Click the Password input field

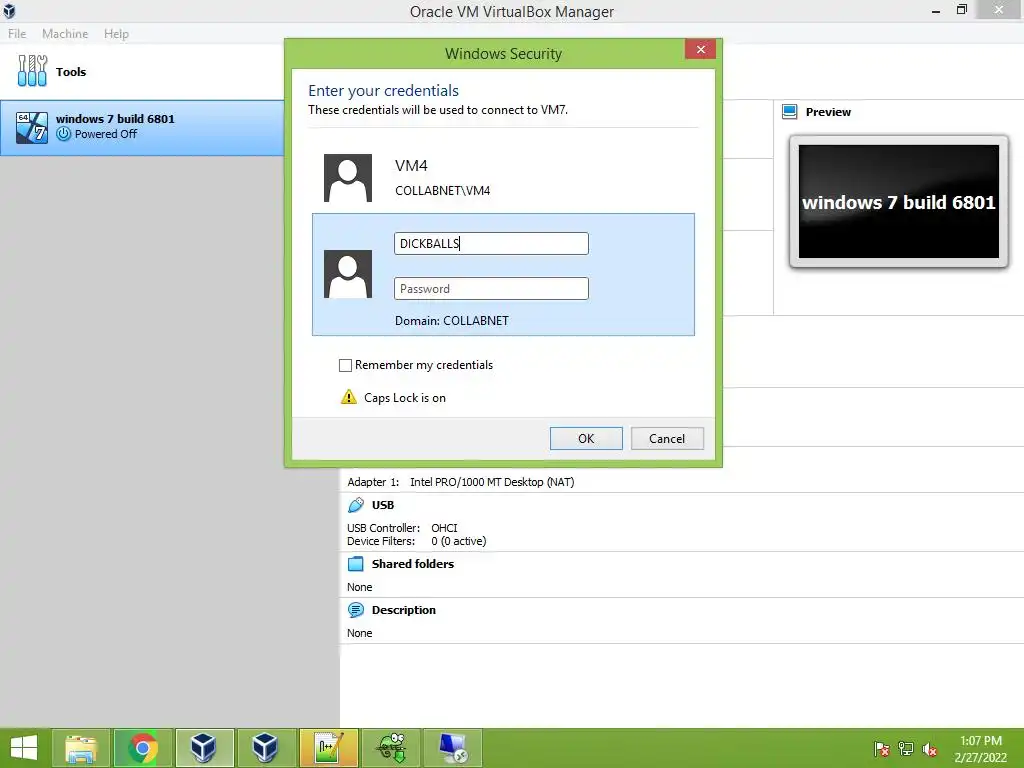(x=491, y=289)
